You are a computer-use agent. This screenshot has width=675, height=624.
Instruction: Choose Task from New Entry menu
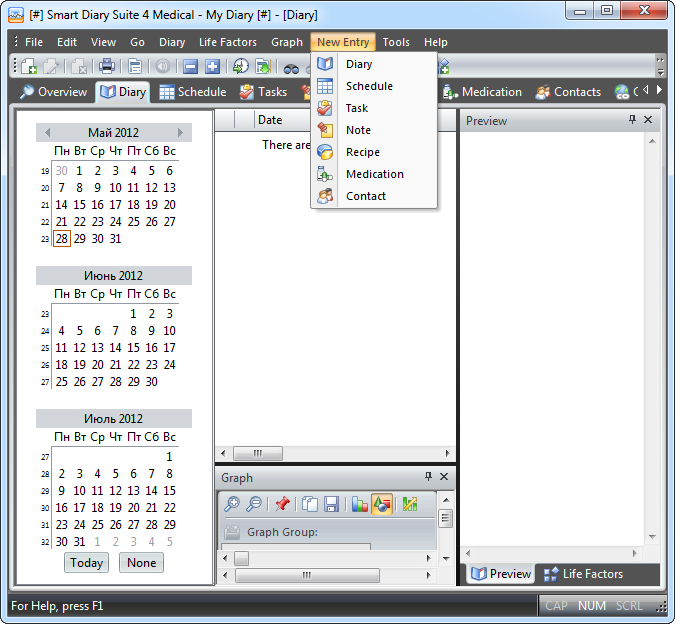[x=374, y=108]
